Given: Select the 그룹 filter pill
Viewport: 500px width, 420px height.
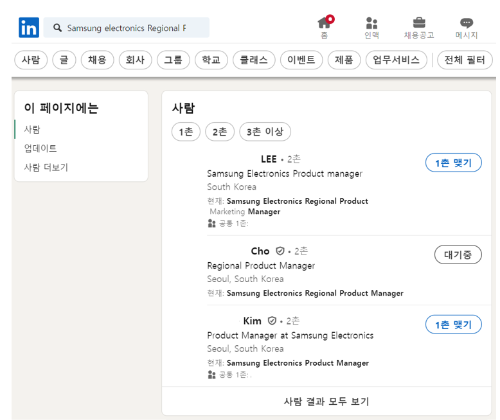Looking at the screenshot, I should tap(173, 60).
